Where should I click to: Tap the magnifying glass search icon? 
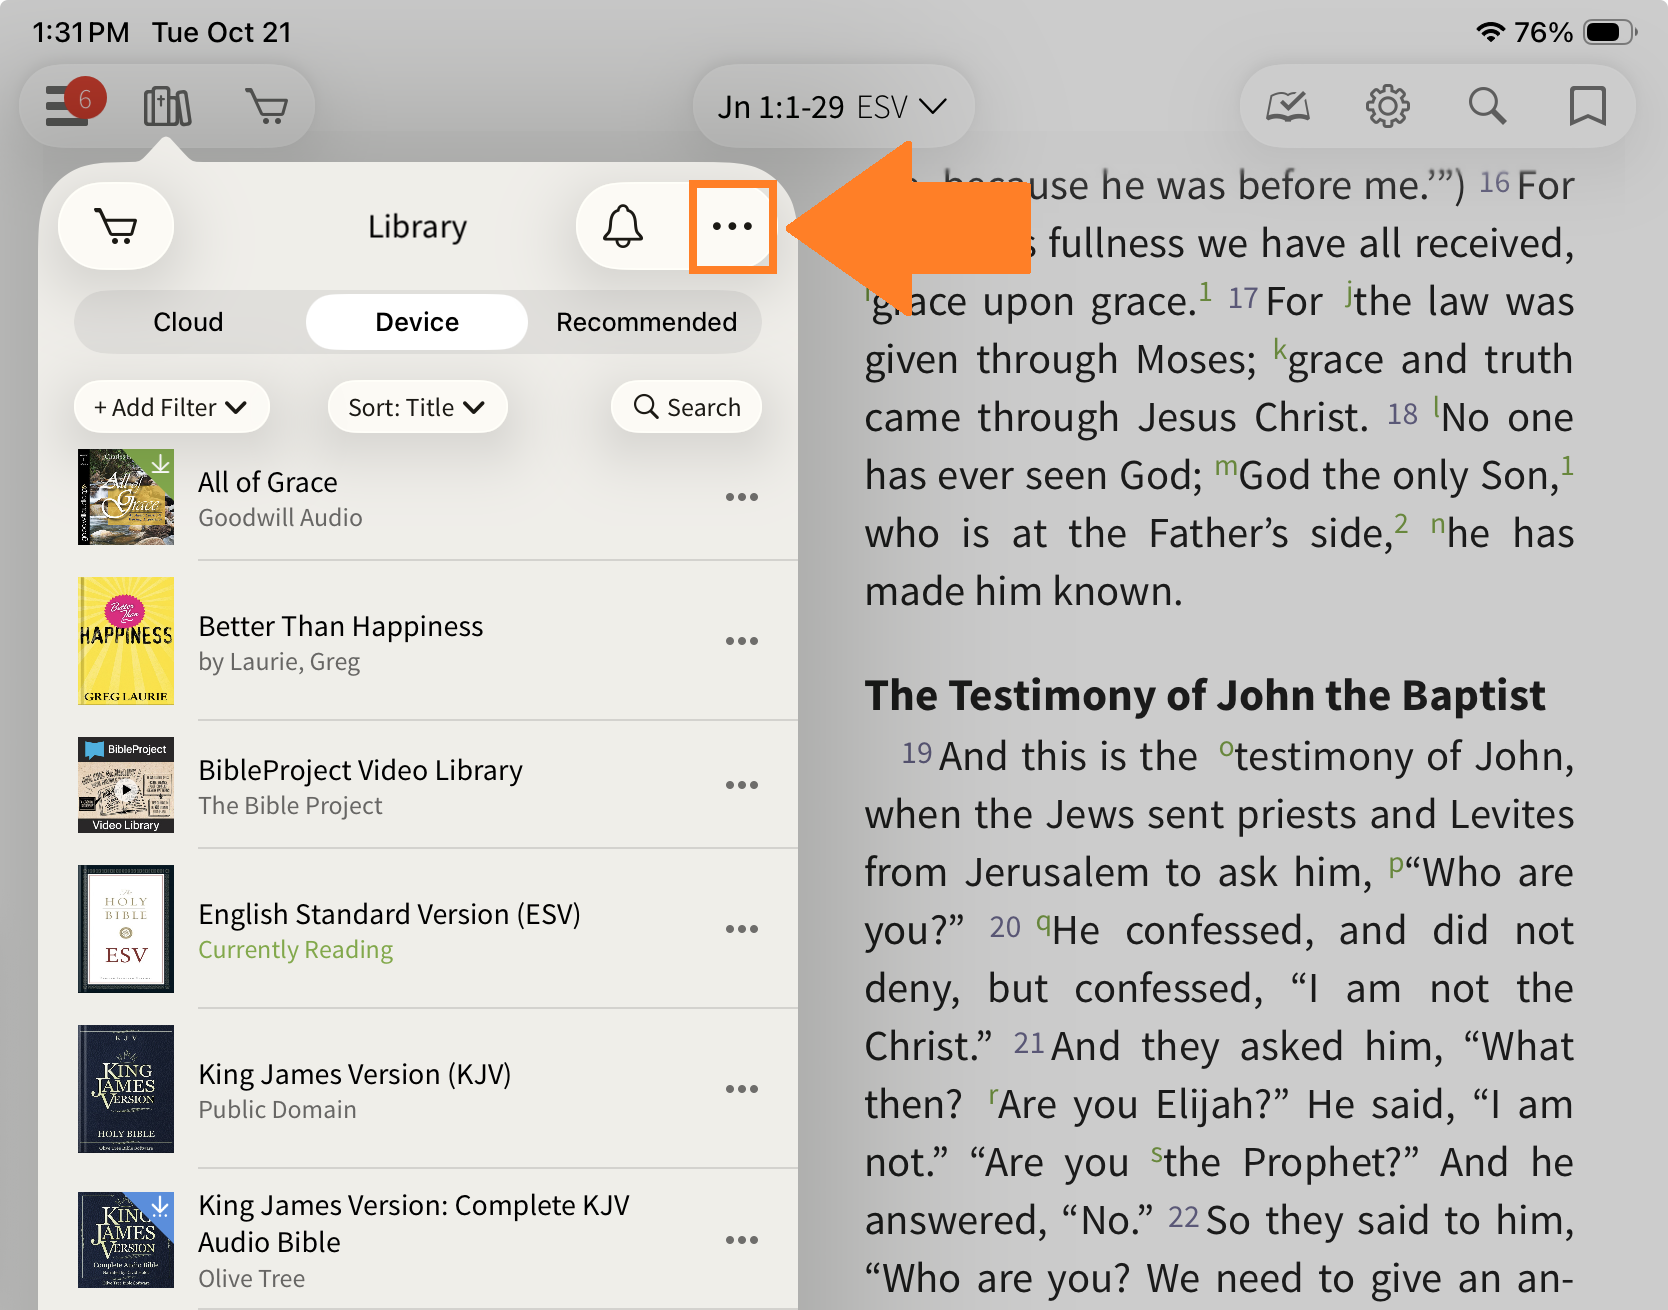(x=1487, y=106)
